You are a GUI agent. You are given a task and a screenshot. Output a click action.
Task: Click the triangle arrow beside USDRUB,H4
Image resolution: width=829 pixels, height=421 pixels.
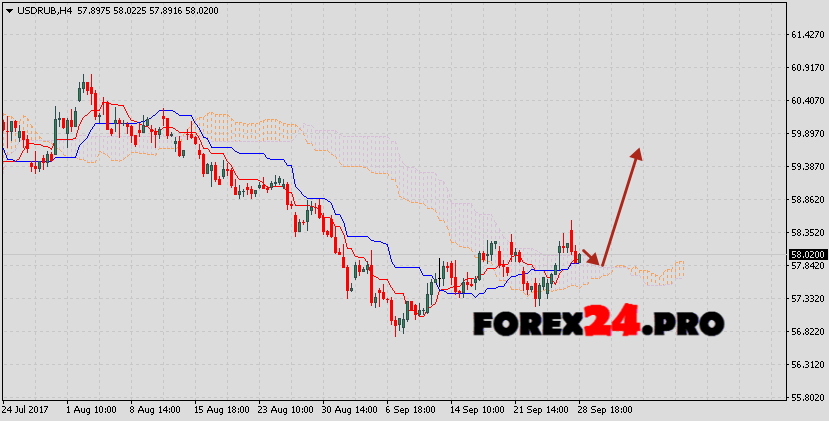[9, 9]
